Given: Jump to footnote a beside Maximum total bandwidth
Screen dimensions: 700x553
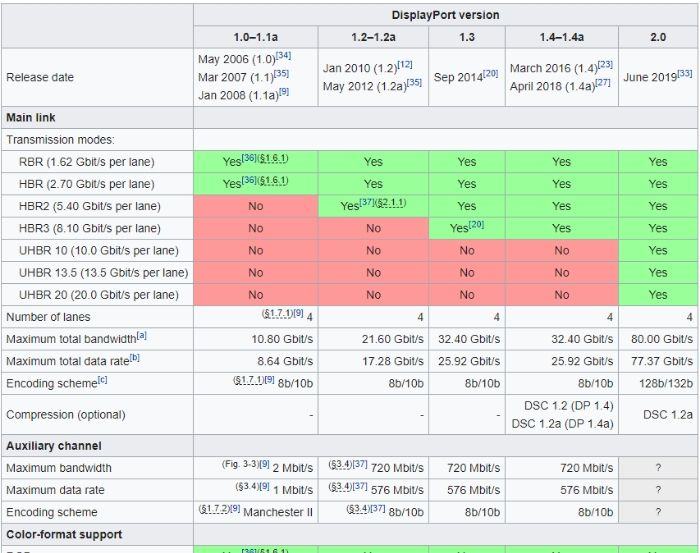Looking at the screenshot, I should pyautogui.click(x=142, y=336).
